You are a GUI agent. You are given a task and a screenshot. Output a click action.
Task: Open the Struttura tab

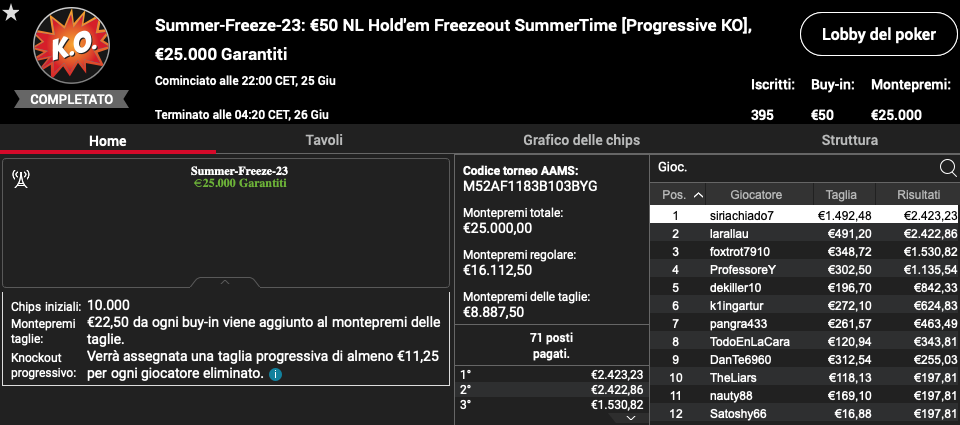tap(849, 140)
